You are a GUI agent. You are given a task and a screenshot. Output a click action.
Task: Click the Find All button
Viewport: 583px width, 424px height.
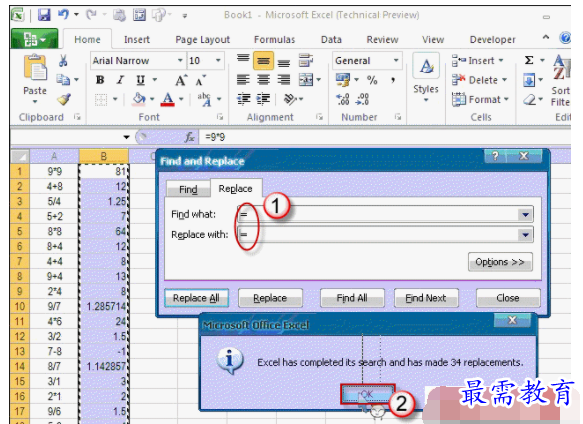(352, 298)
